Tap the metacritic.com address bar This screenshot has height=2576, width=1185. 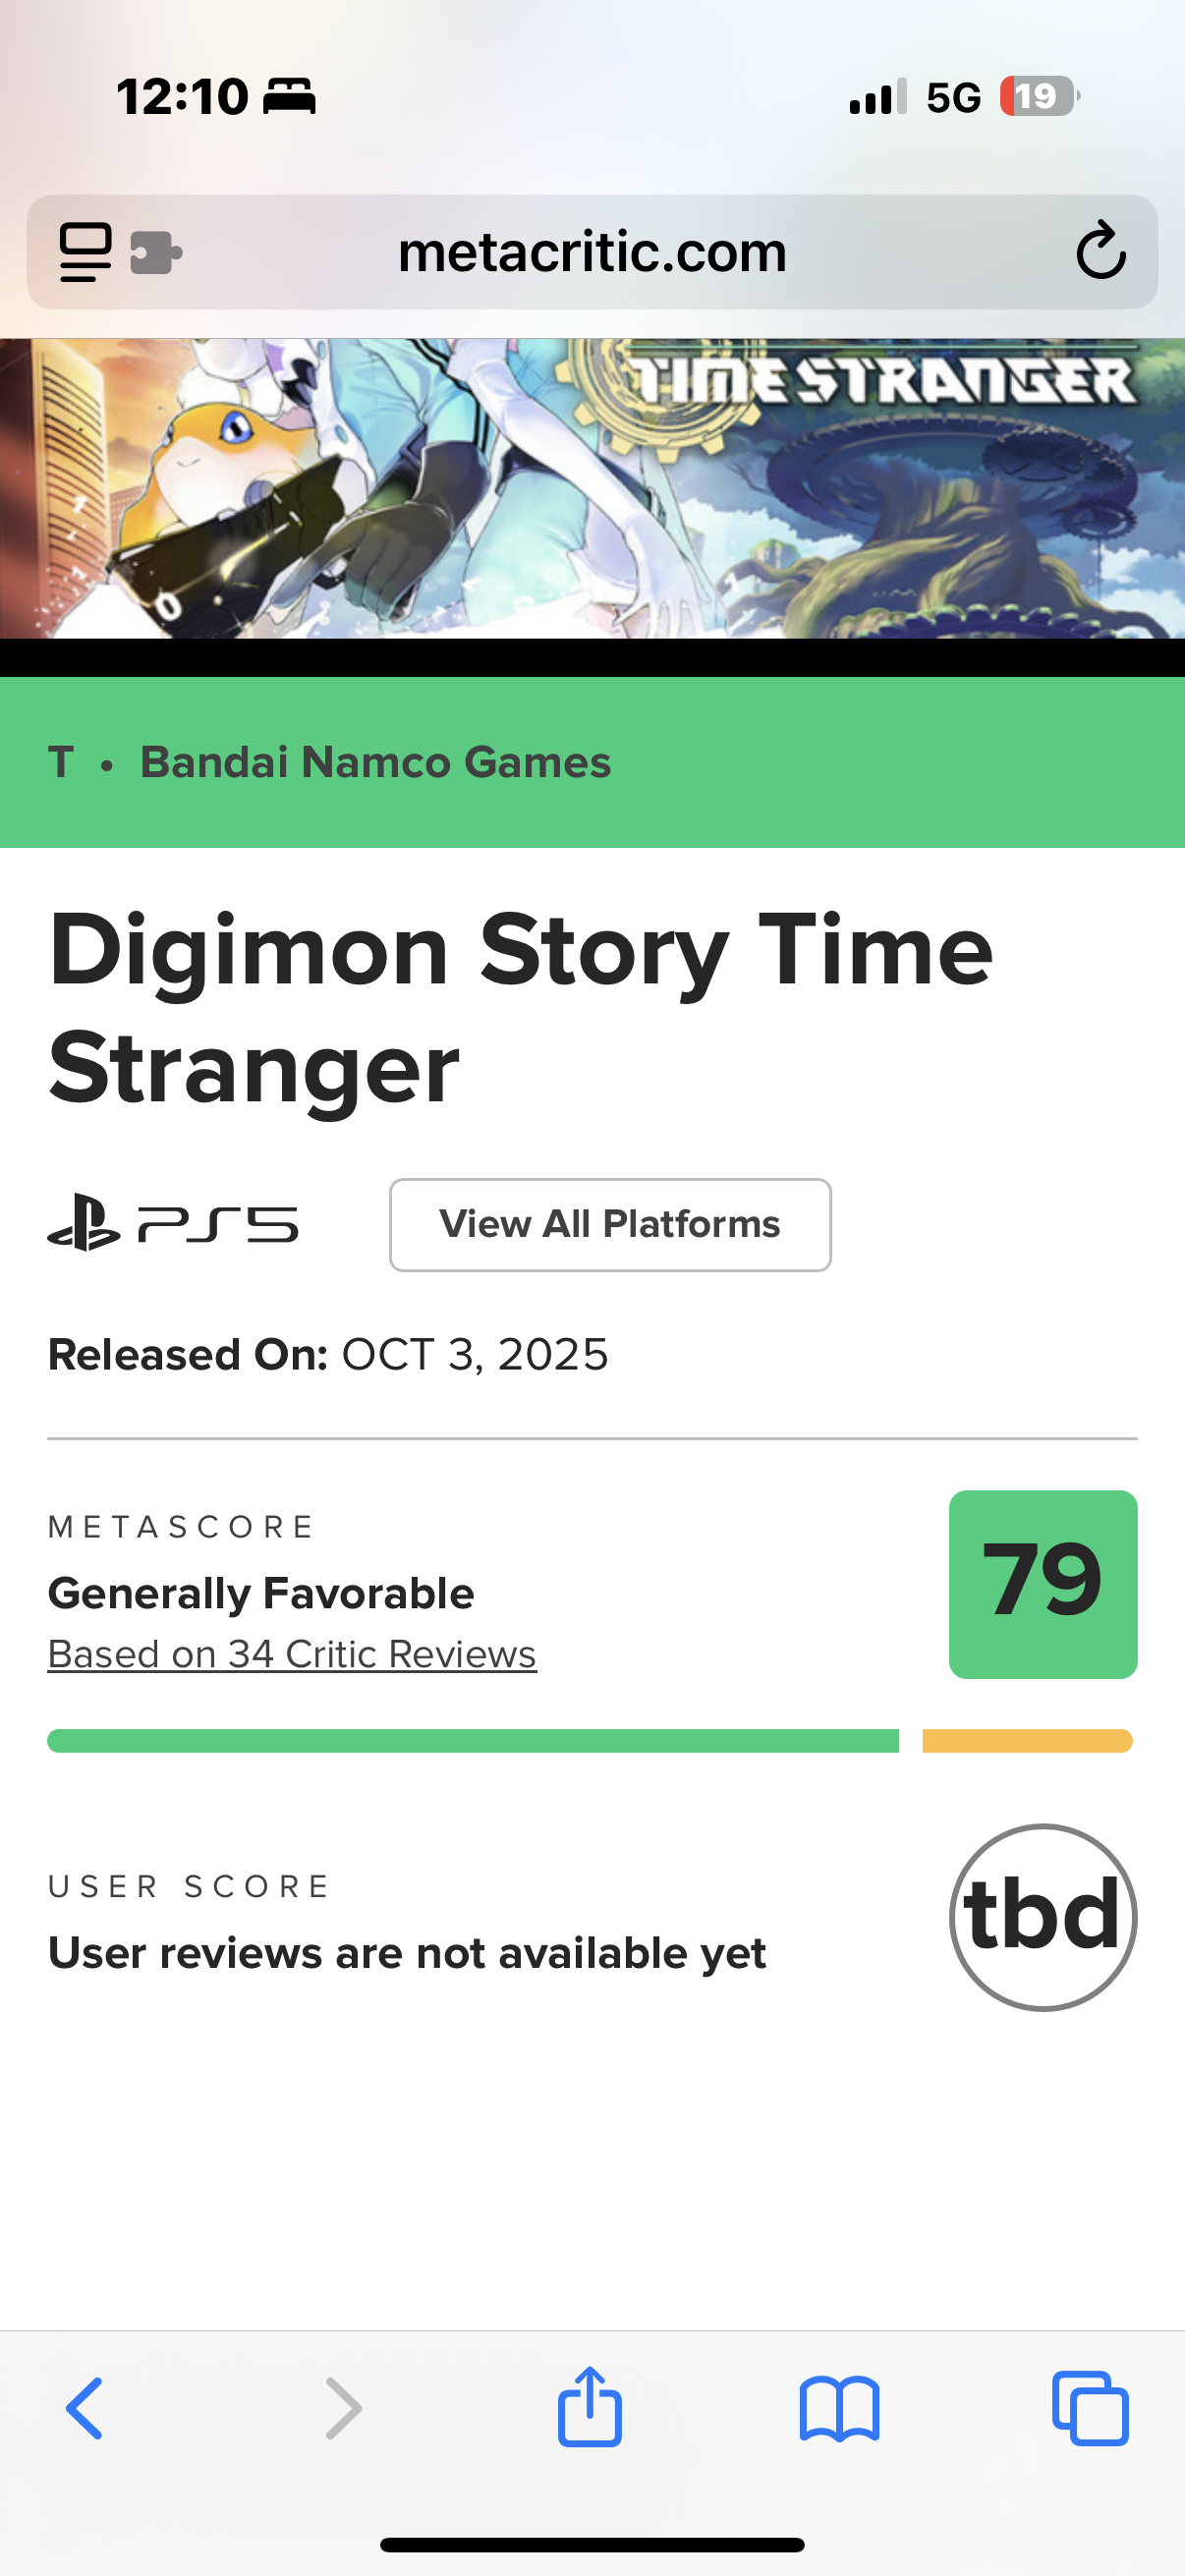pyautogui.click(x=592, y=252)
